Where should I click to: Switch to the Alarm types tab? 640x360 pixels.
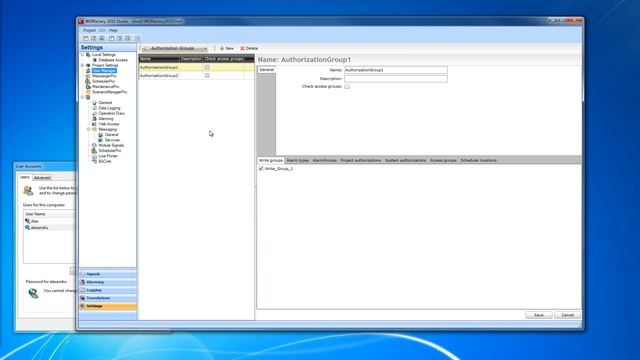coord(298,160)
